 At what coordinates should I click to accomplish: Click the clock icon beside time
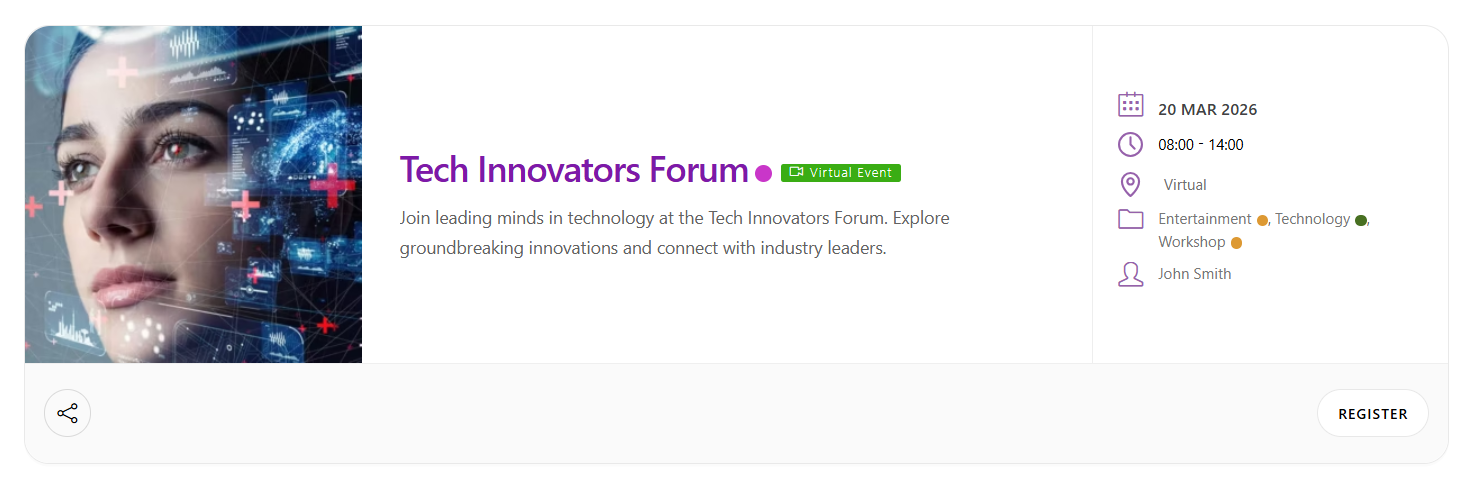pyautogui.click(x=1130, y=144)
